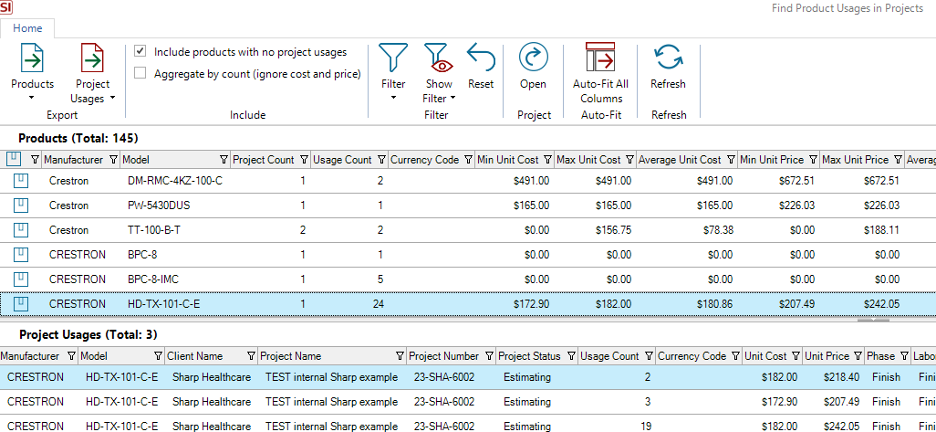Screen dimensions: 936x432
Task: Select the Crestron DM-RMC-4KZ-100-C row
Action: (x=175, y=181)
